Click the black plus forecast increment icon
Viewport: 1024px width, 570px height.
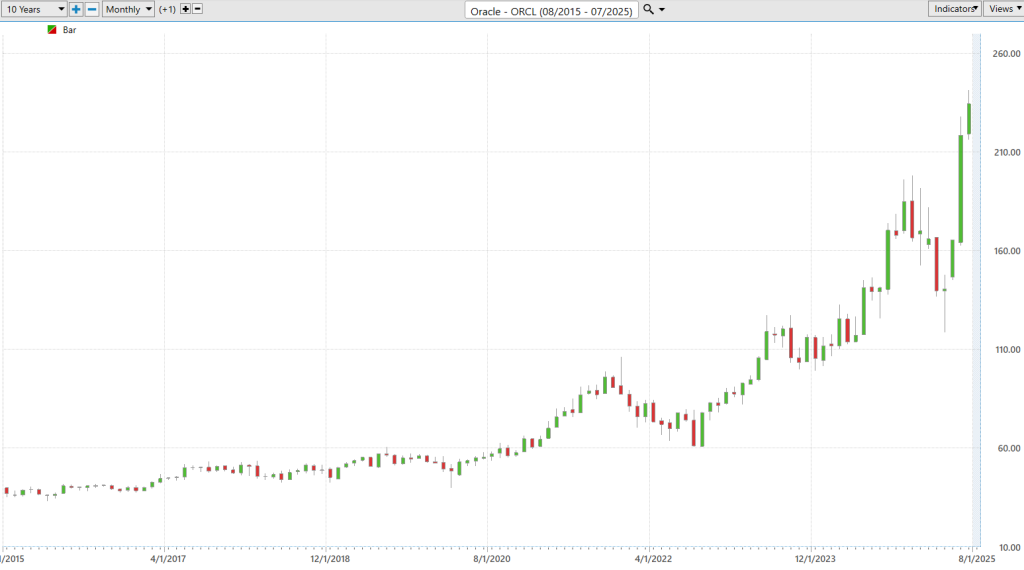click(185, 9)
